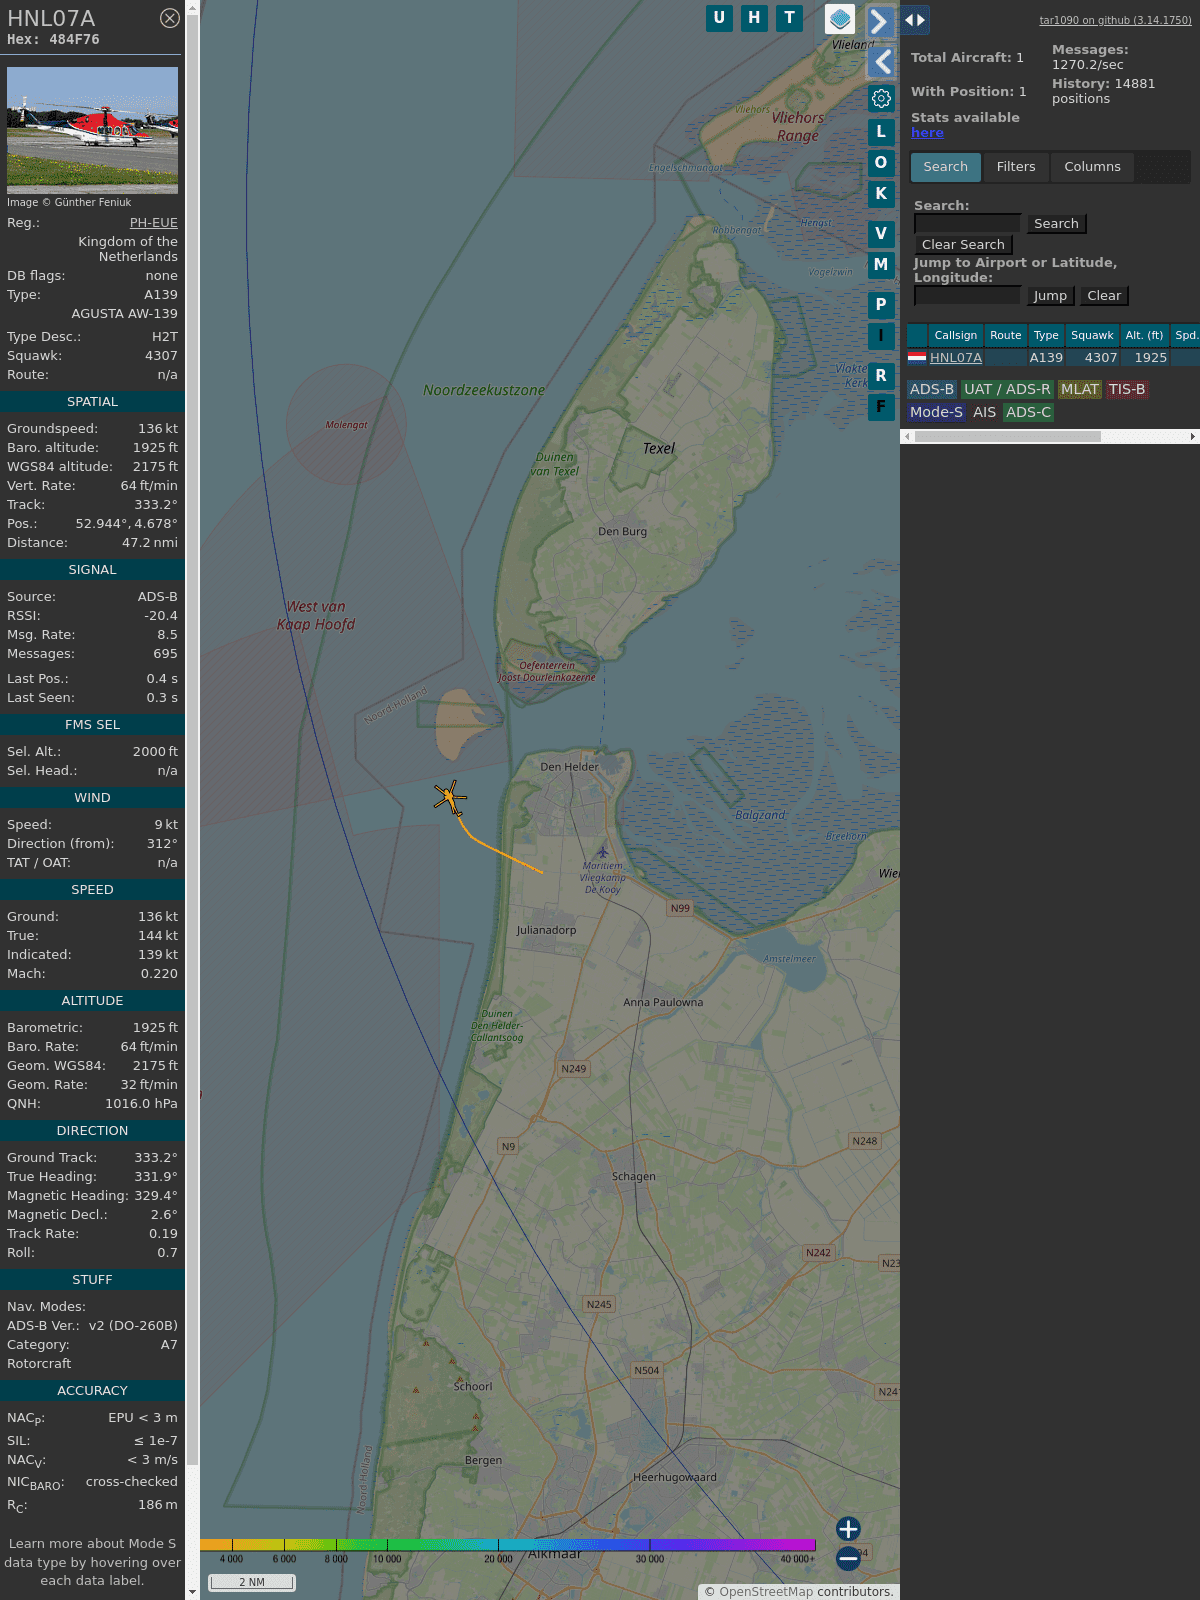
Task: Zoom out with the minus button
Action: [848, 1558]
